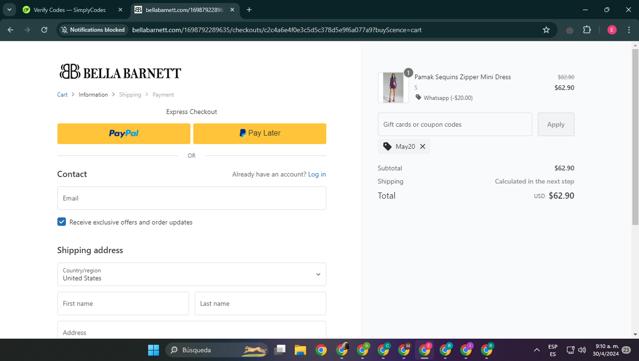Select the Shipping breadcrumb step
The height and width of the screenshot is (361, 639).
pos(130,95)
